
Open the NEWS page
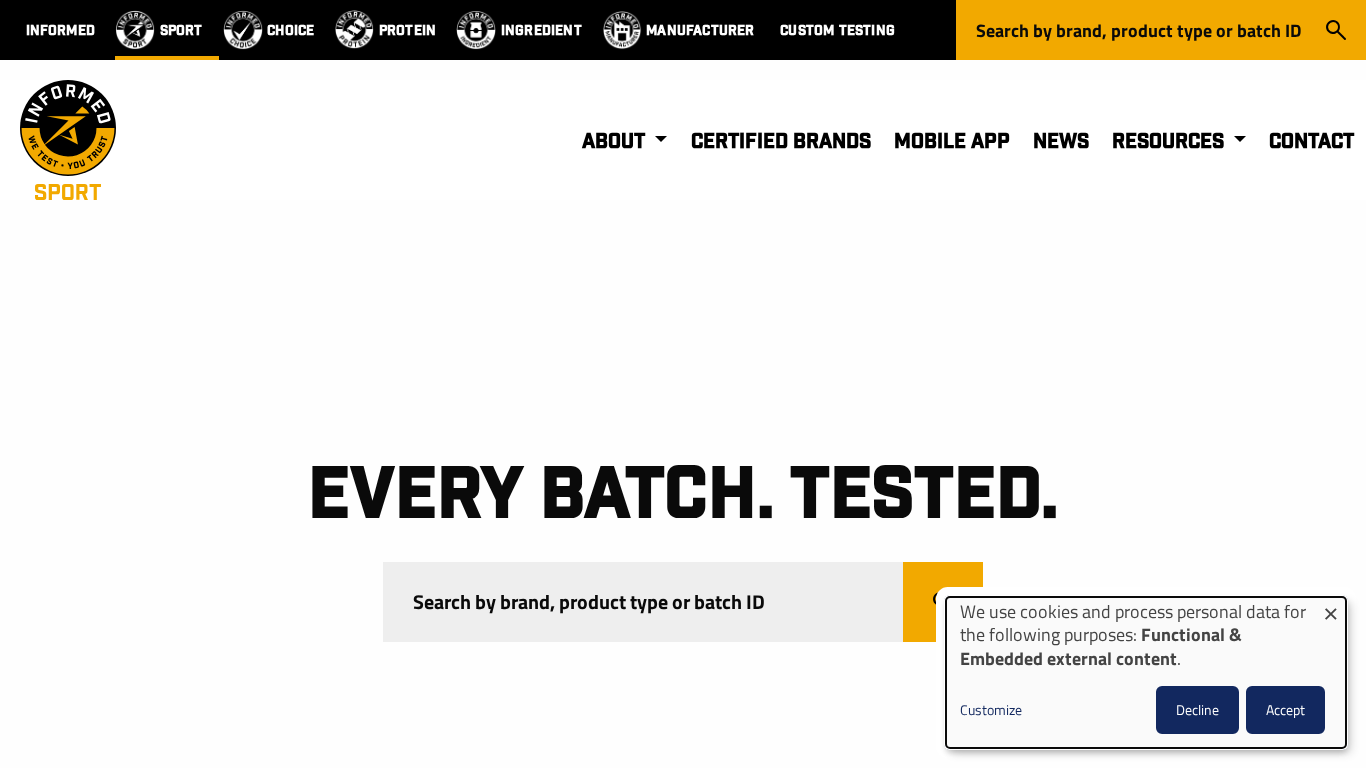1061,141
